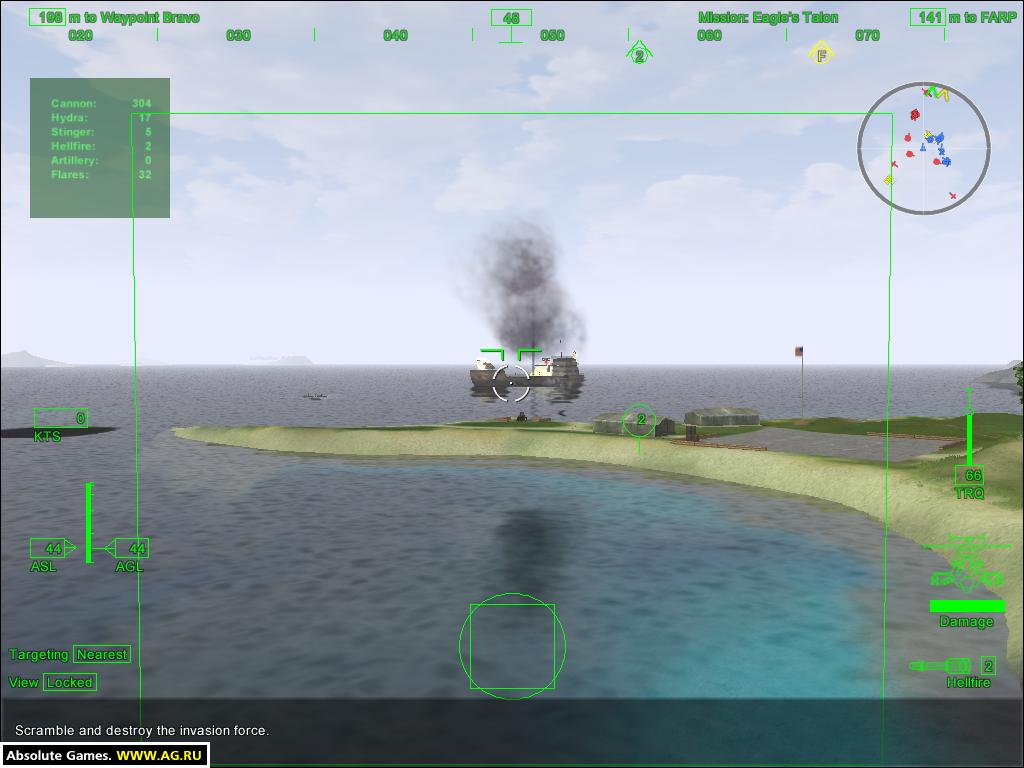The width and height of the screenshot is (1024, 768).
Task: Click the aiming circle-and-square gunsight
Action: coord(512,646)
